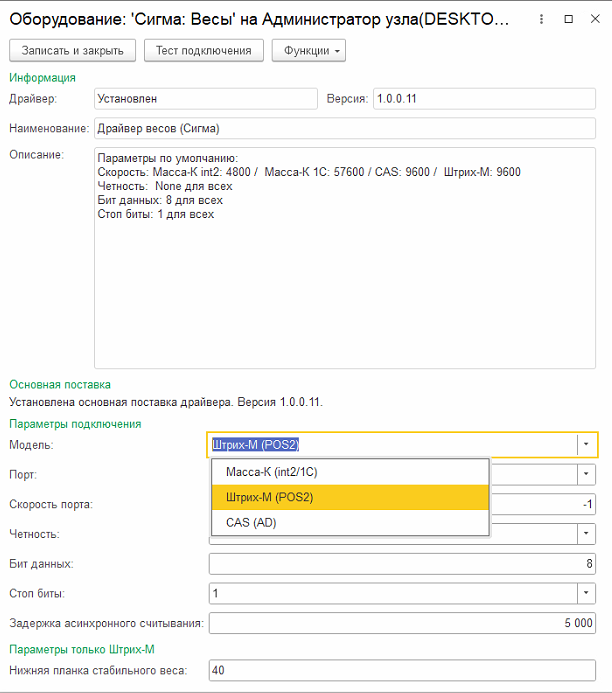Expand the 'Порт' dropdown arrow
This screenshot has height=693, width=612.
586,474
